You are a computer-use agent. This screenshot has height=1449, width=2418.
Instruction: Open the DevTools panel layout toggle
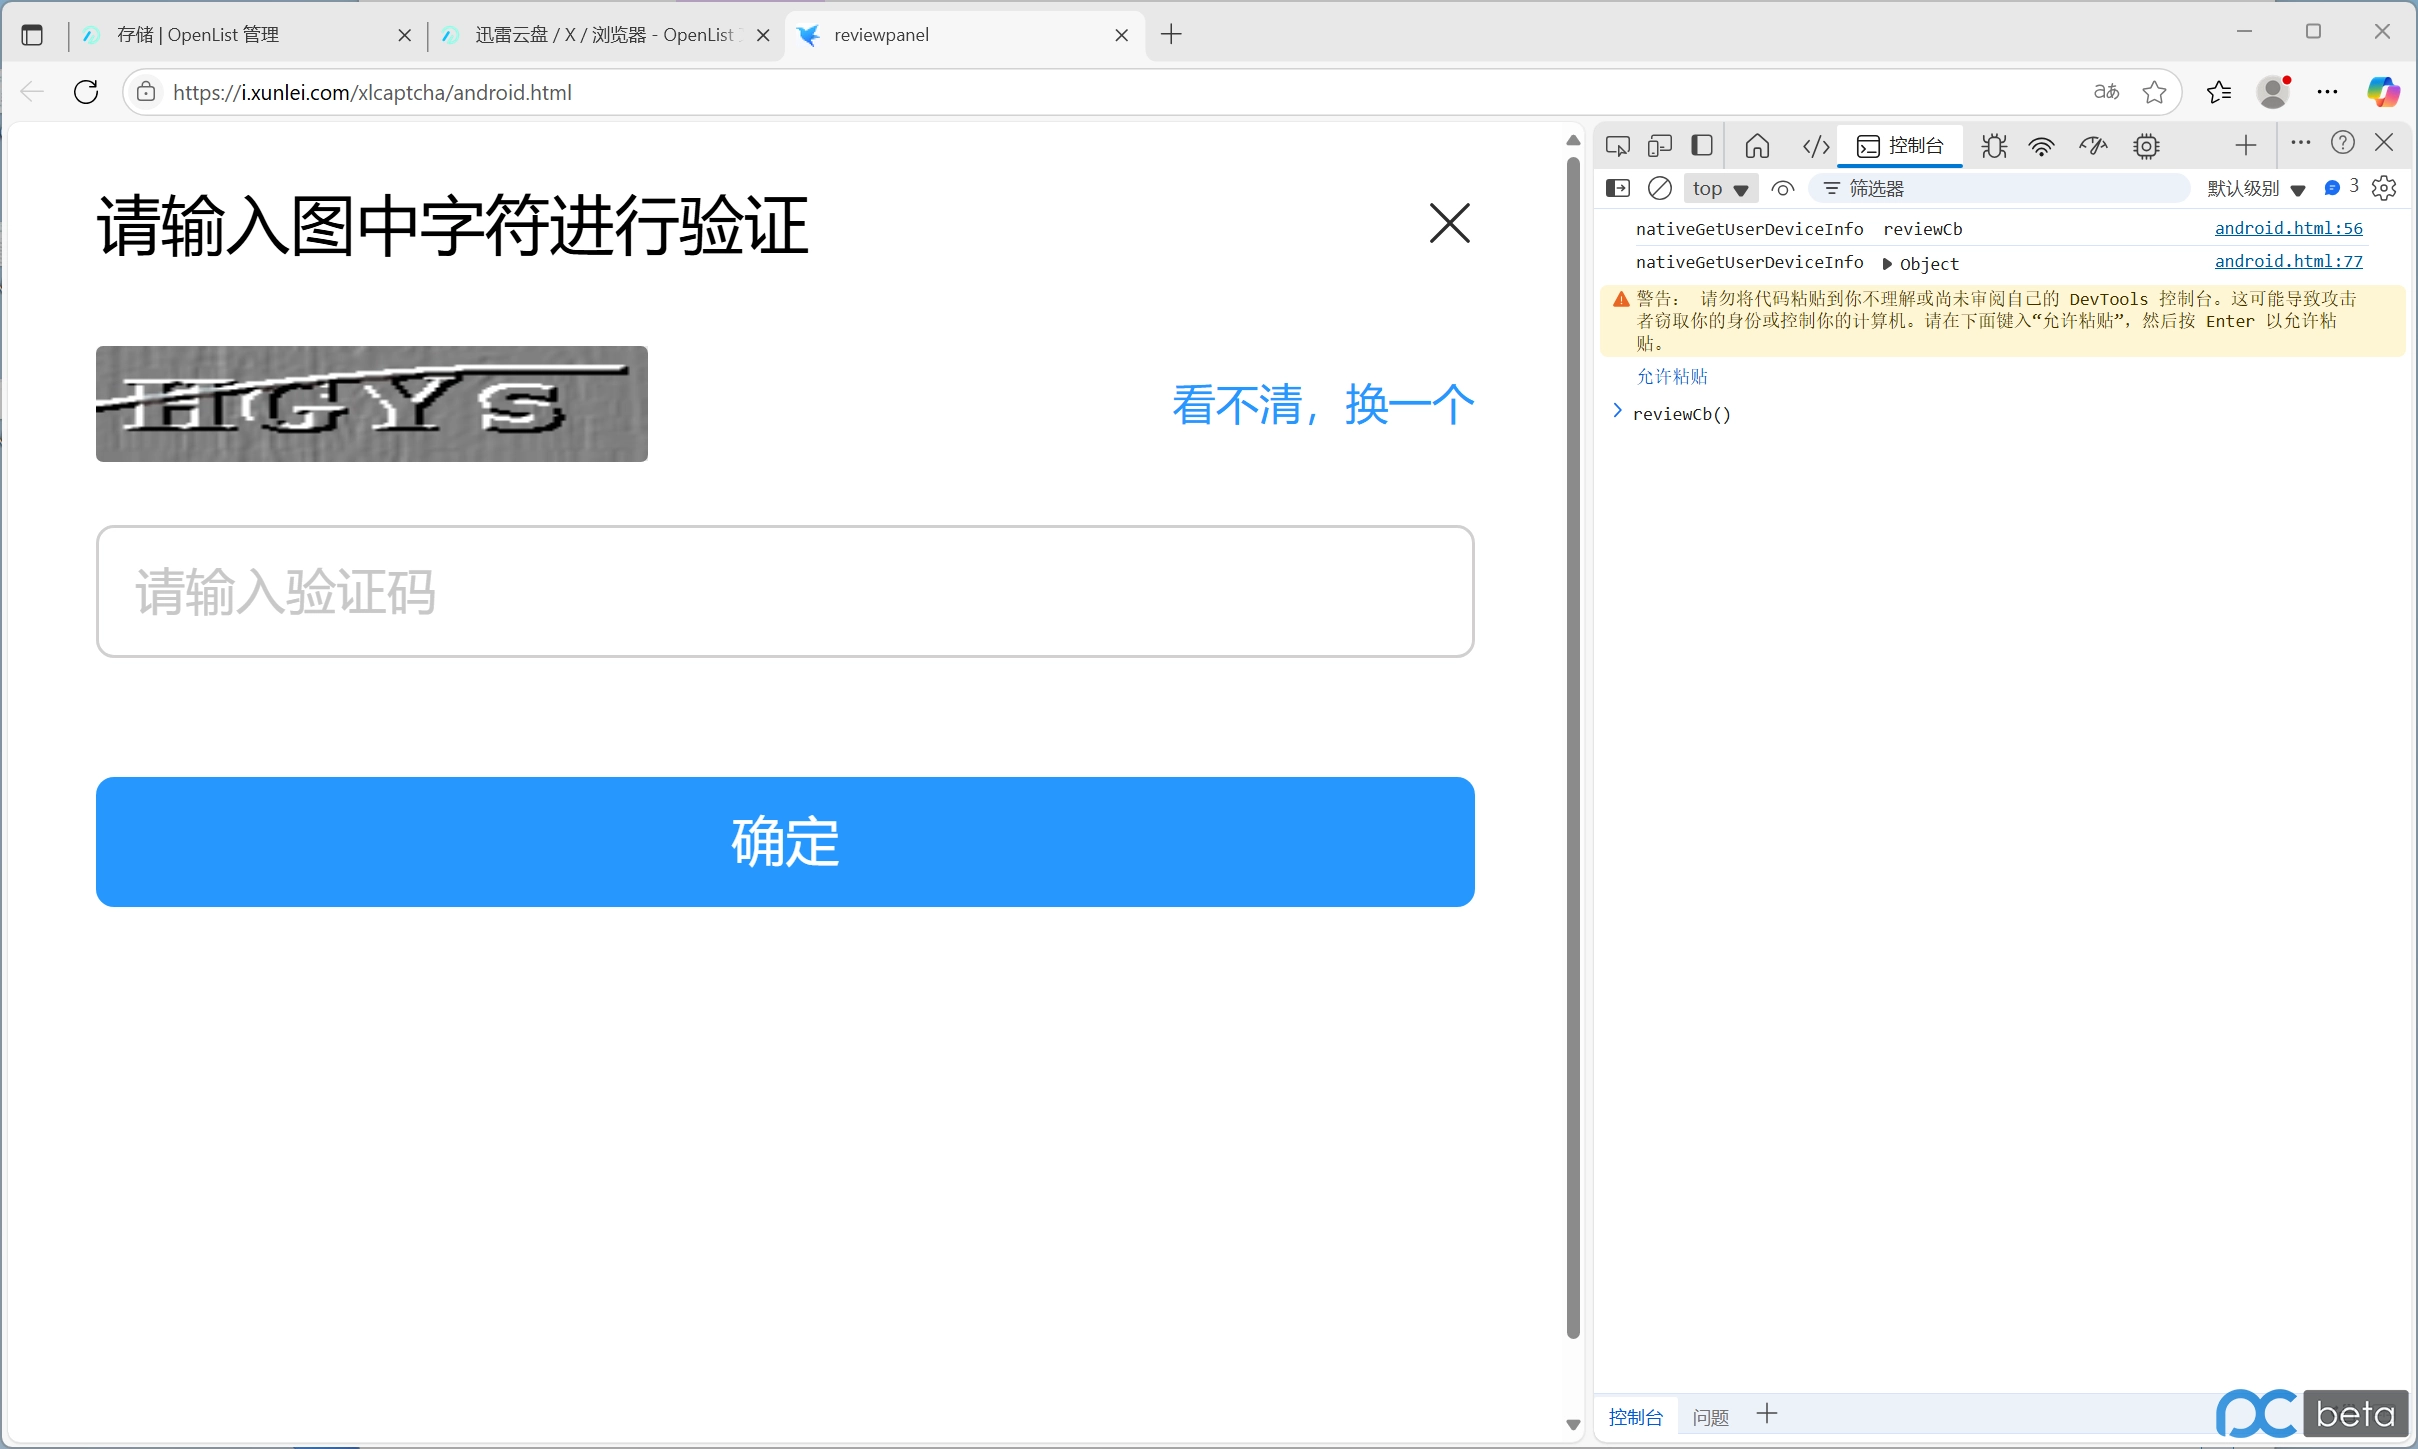1701,146
